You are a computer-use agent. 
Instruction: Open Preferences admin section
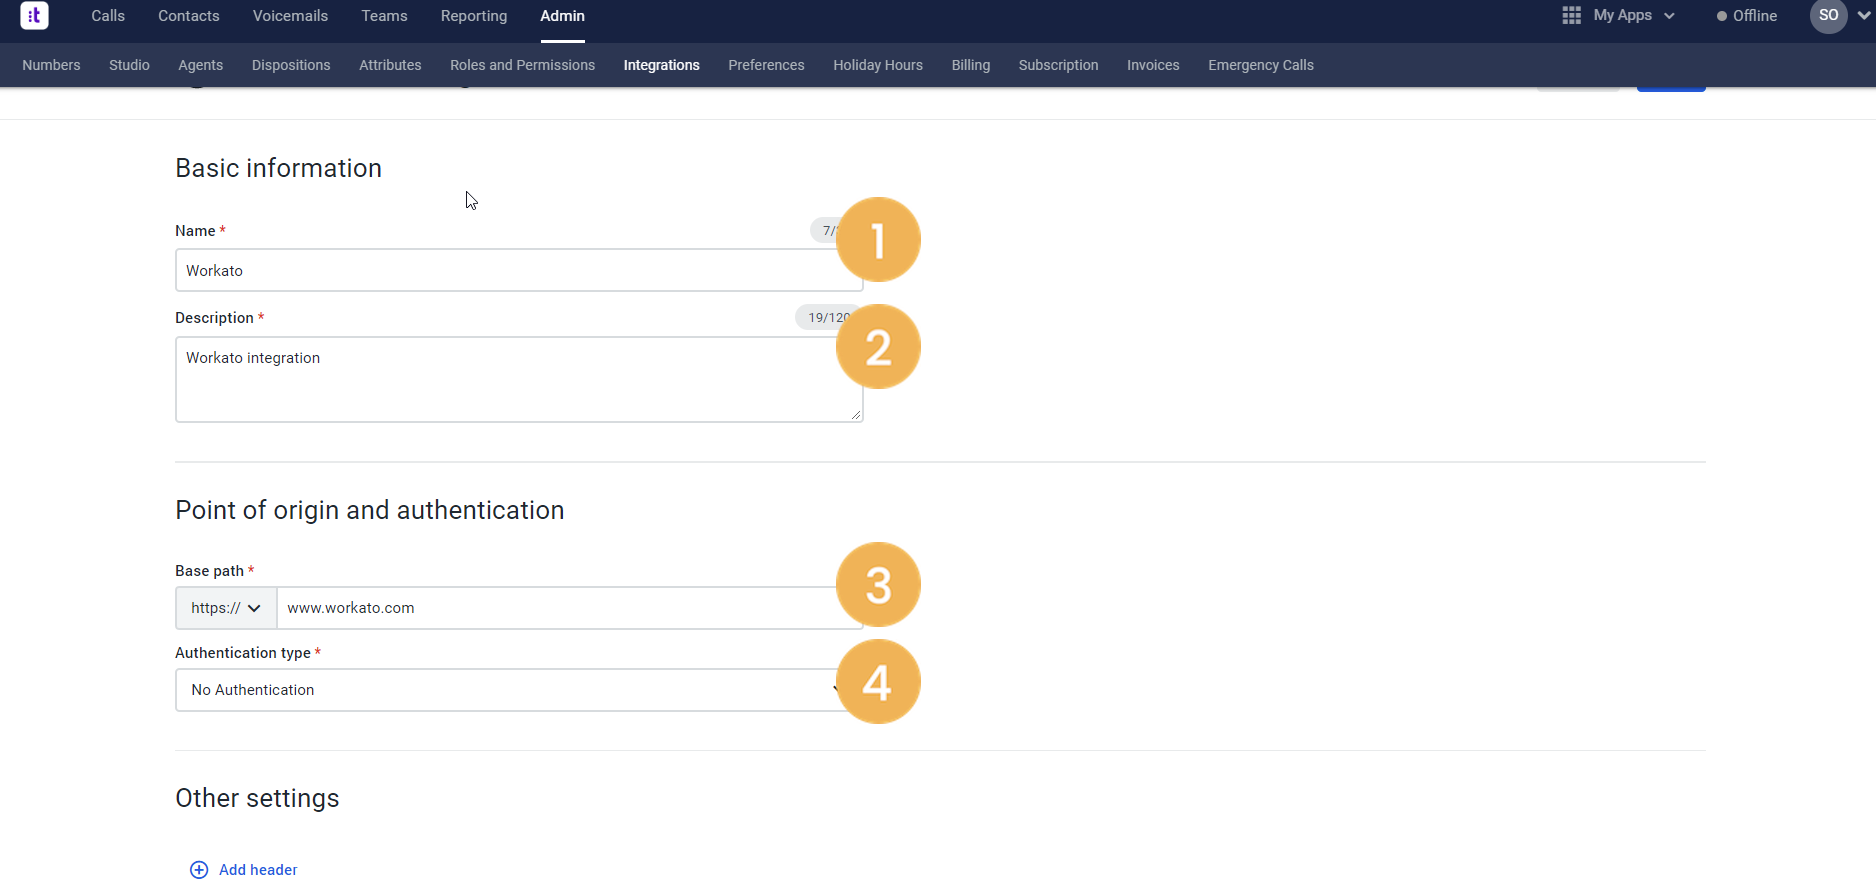766,65
